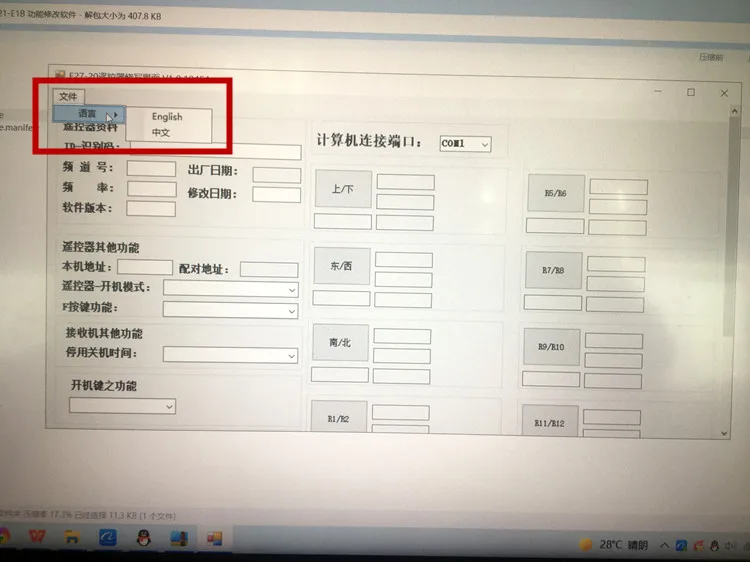This screenshot has height=562, width=750.
Task: Click the 接收机其他功能 section heading
Action: pyautogui.click(x=104, y=333)
